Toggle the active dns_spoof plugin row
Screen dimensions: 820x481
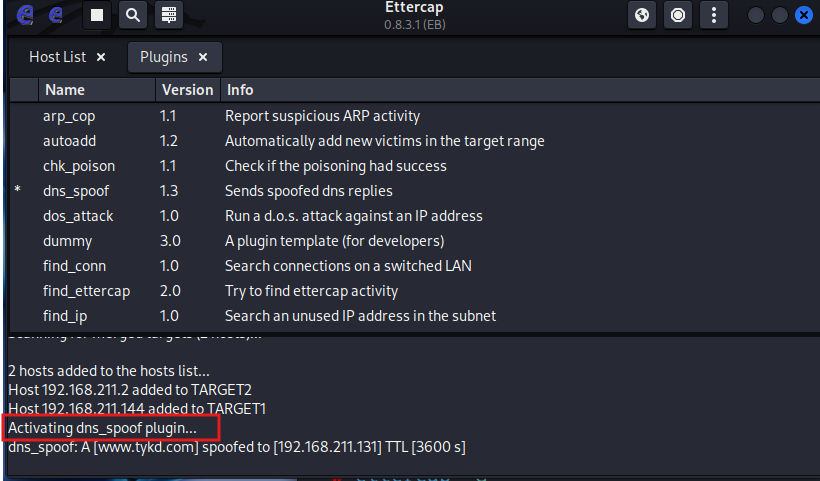coord(76,191)
